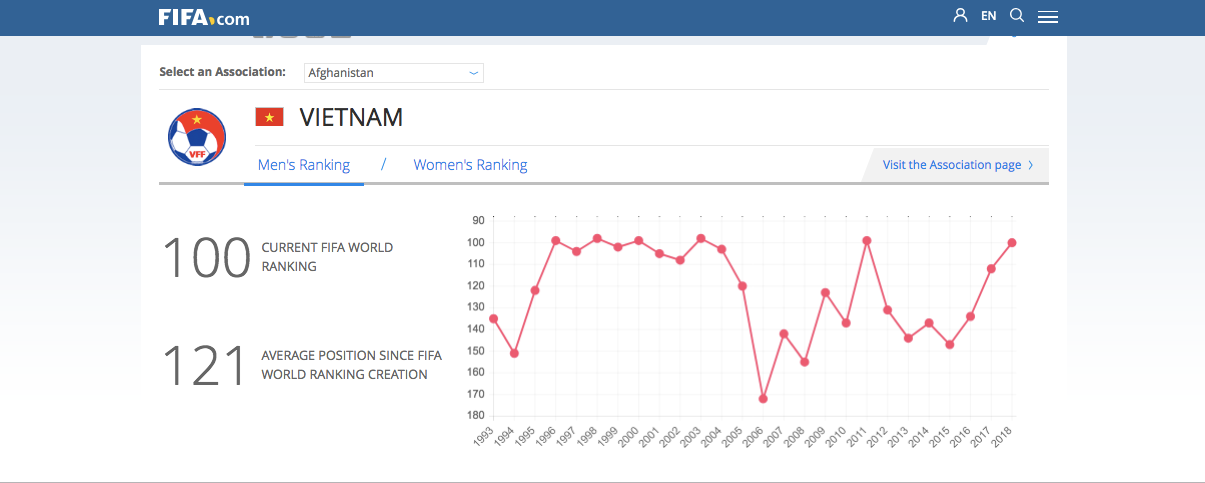Open the user account icon
The width and height of the screenshot is (1205, 483).
click(961, 16)
